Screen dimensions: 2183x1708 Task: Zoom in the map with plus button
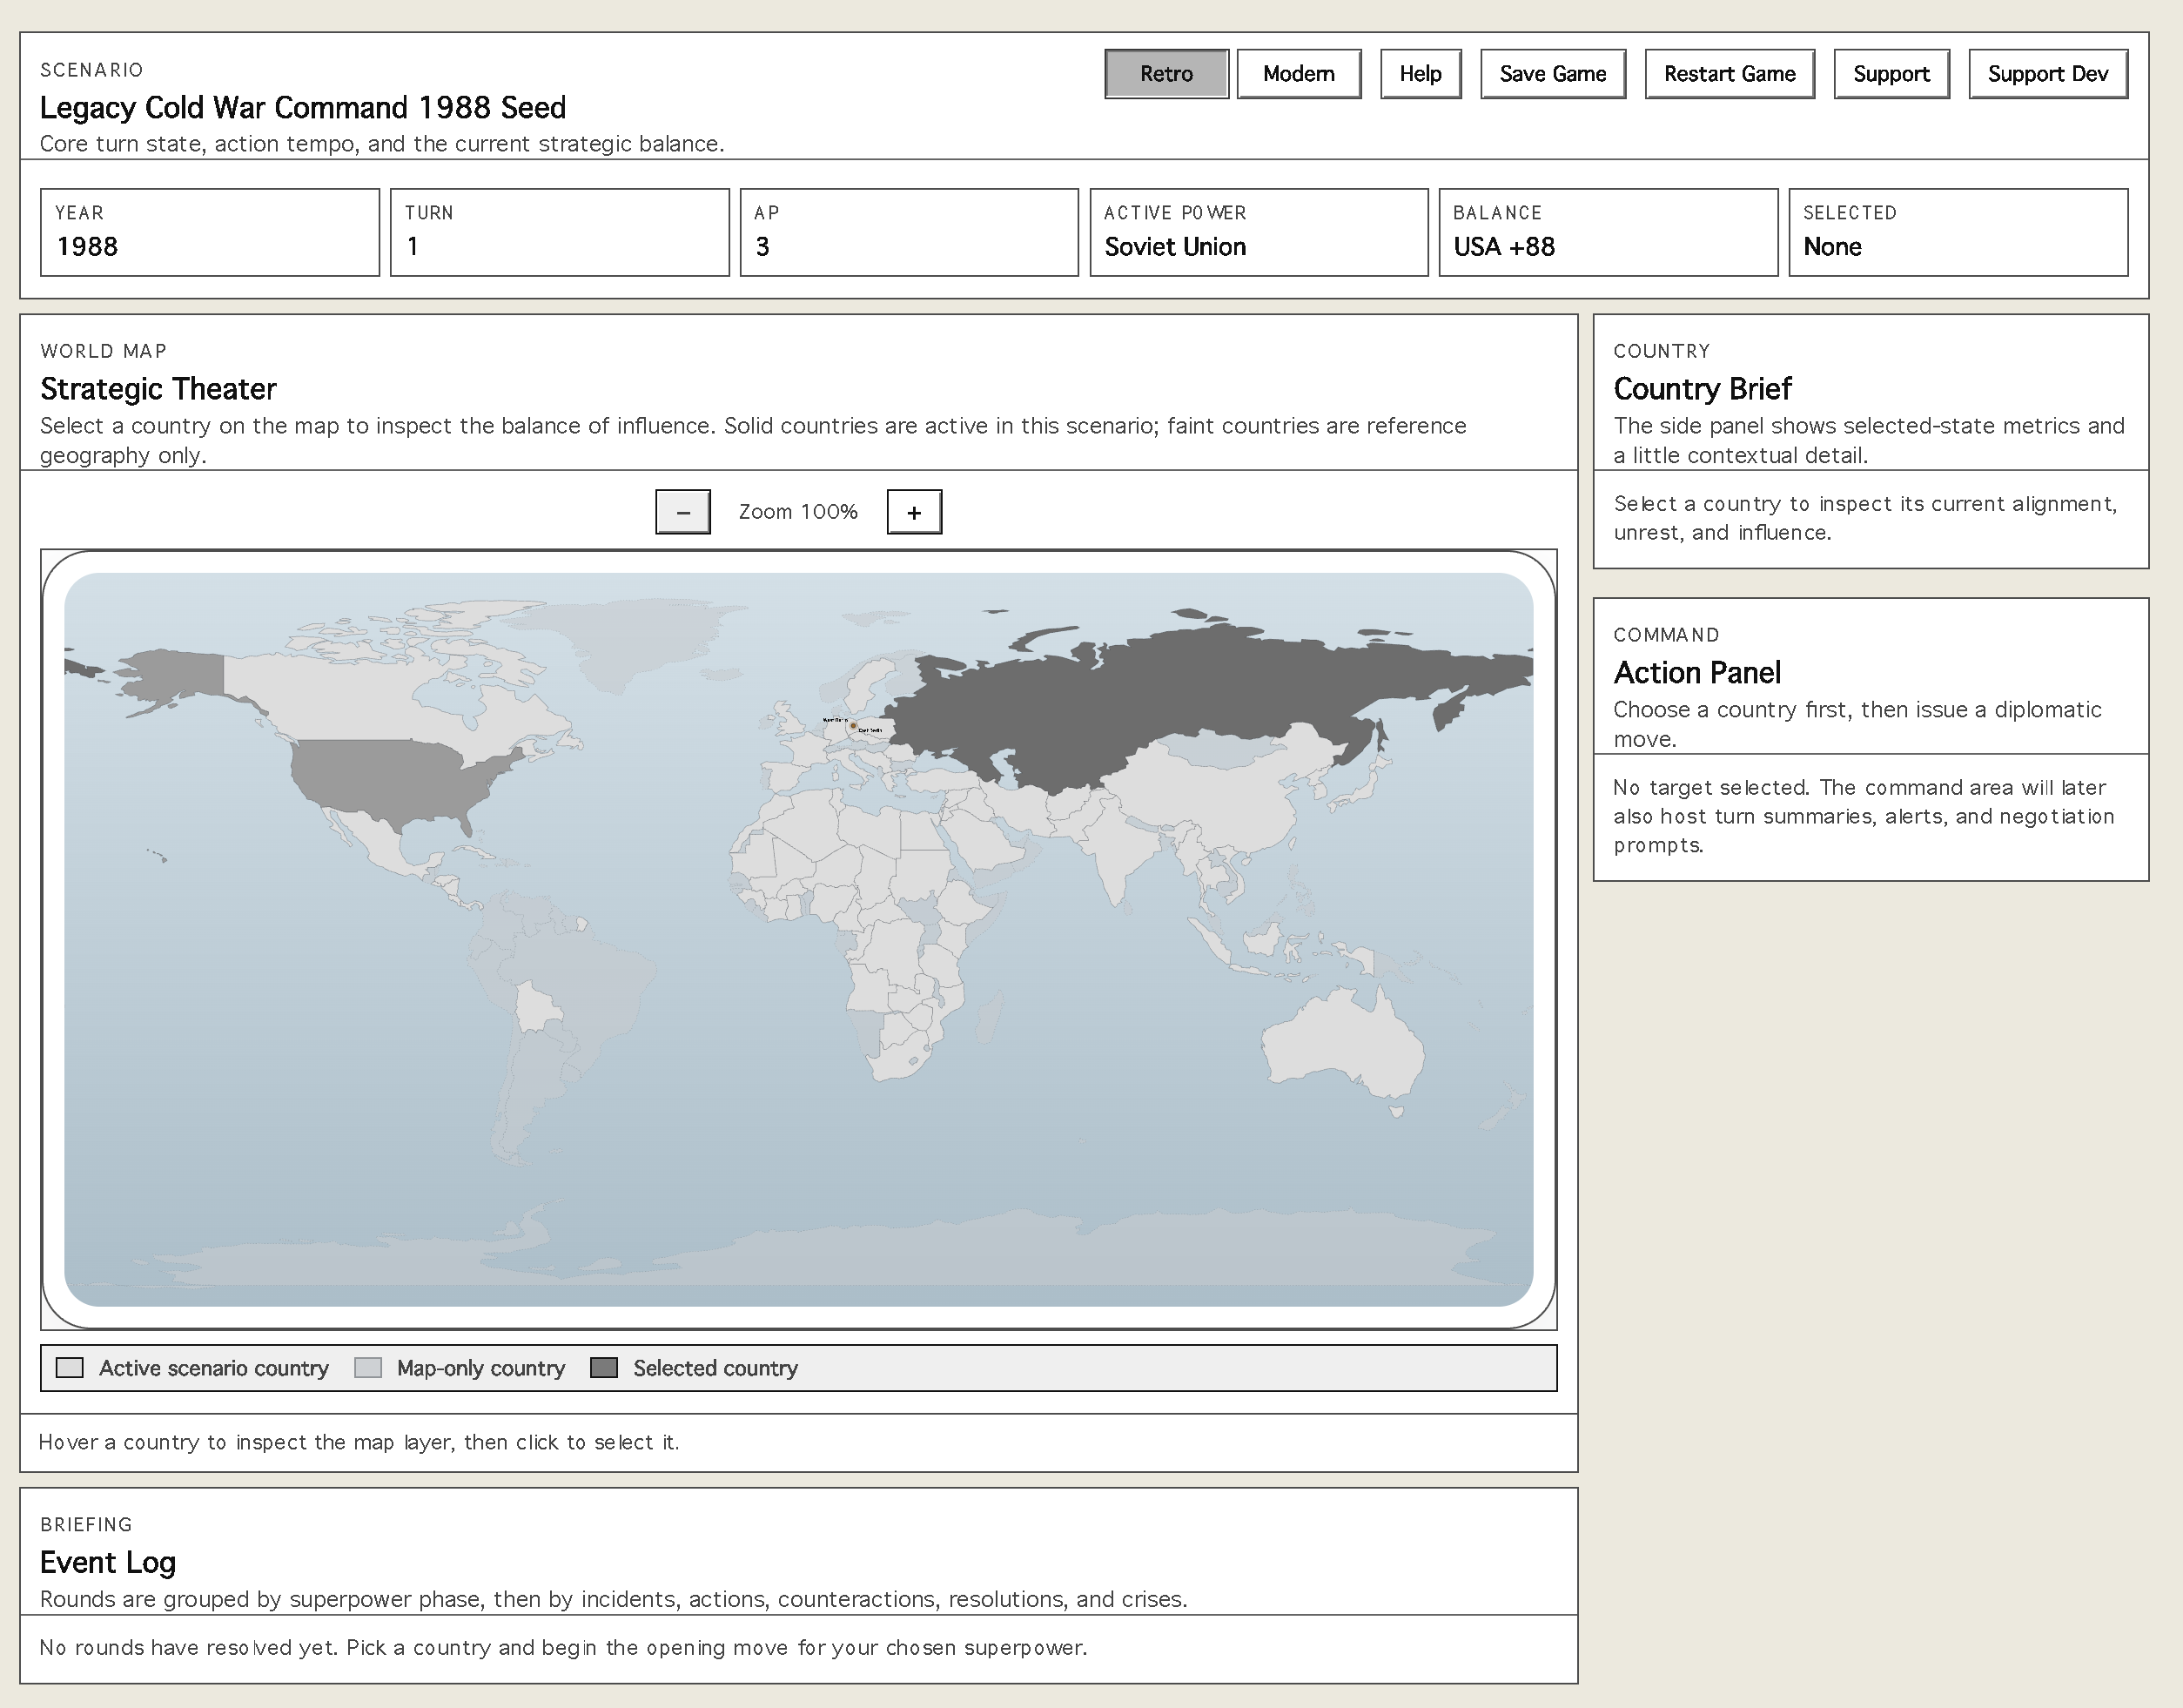(914, 512)
